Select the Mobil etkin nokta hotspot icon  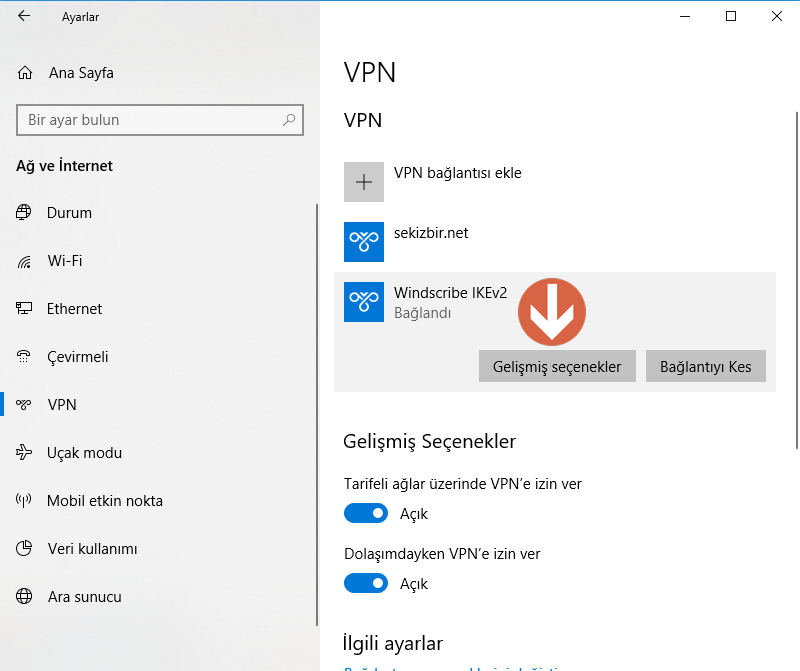tap(22, 500)
